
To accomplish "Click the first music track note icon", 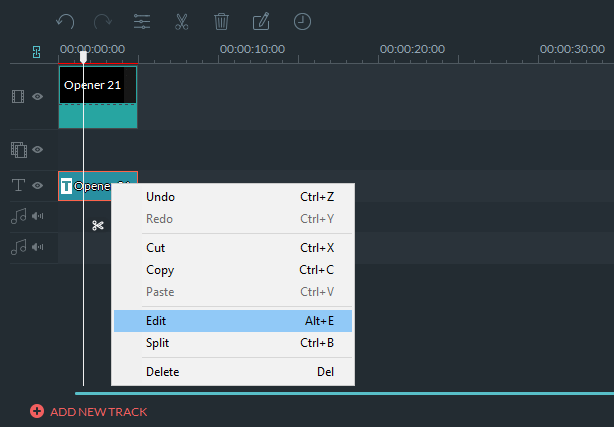I will coord(19,216).
